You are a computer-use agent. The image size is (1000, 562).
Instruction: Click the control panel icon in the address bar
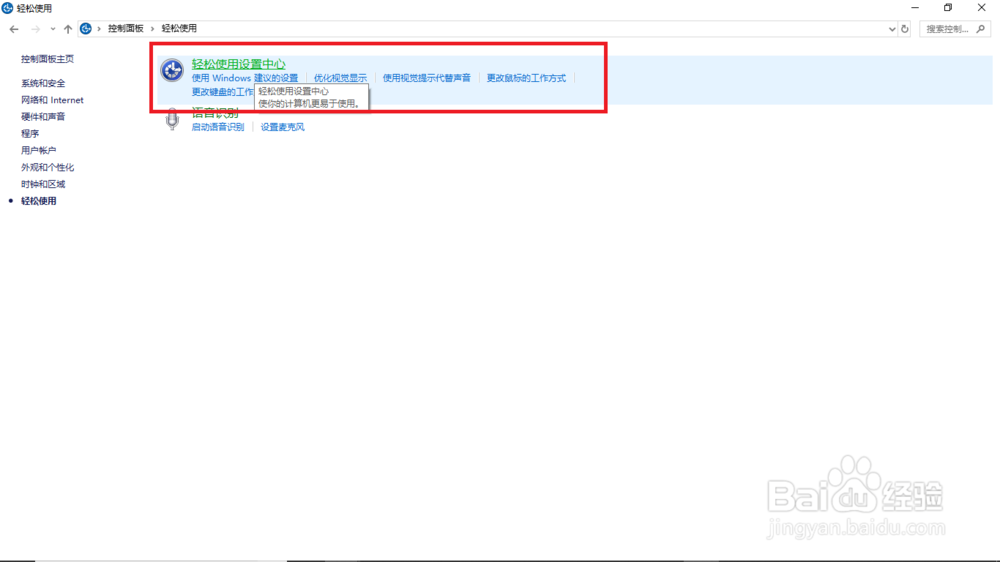coord(85,29)
